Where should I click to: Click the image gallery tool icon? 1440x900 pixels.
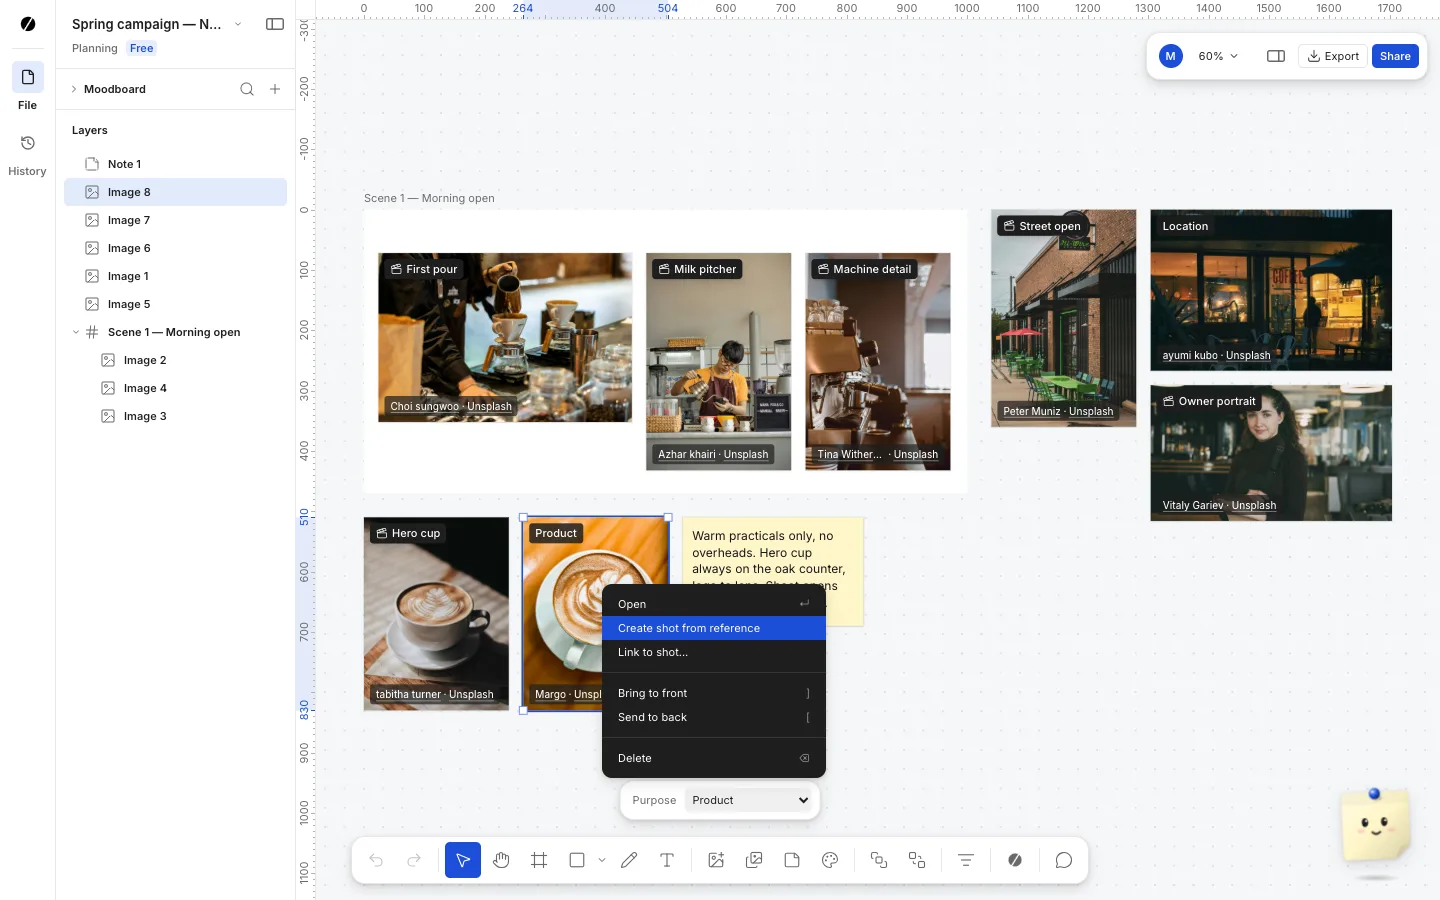754,860
